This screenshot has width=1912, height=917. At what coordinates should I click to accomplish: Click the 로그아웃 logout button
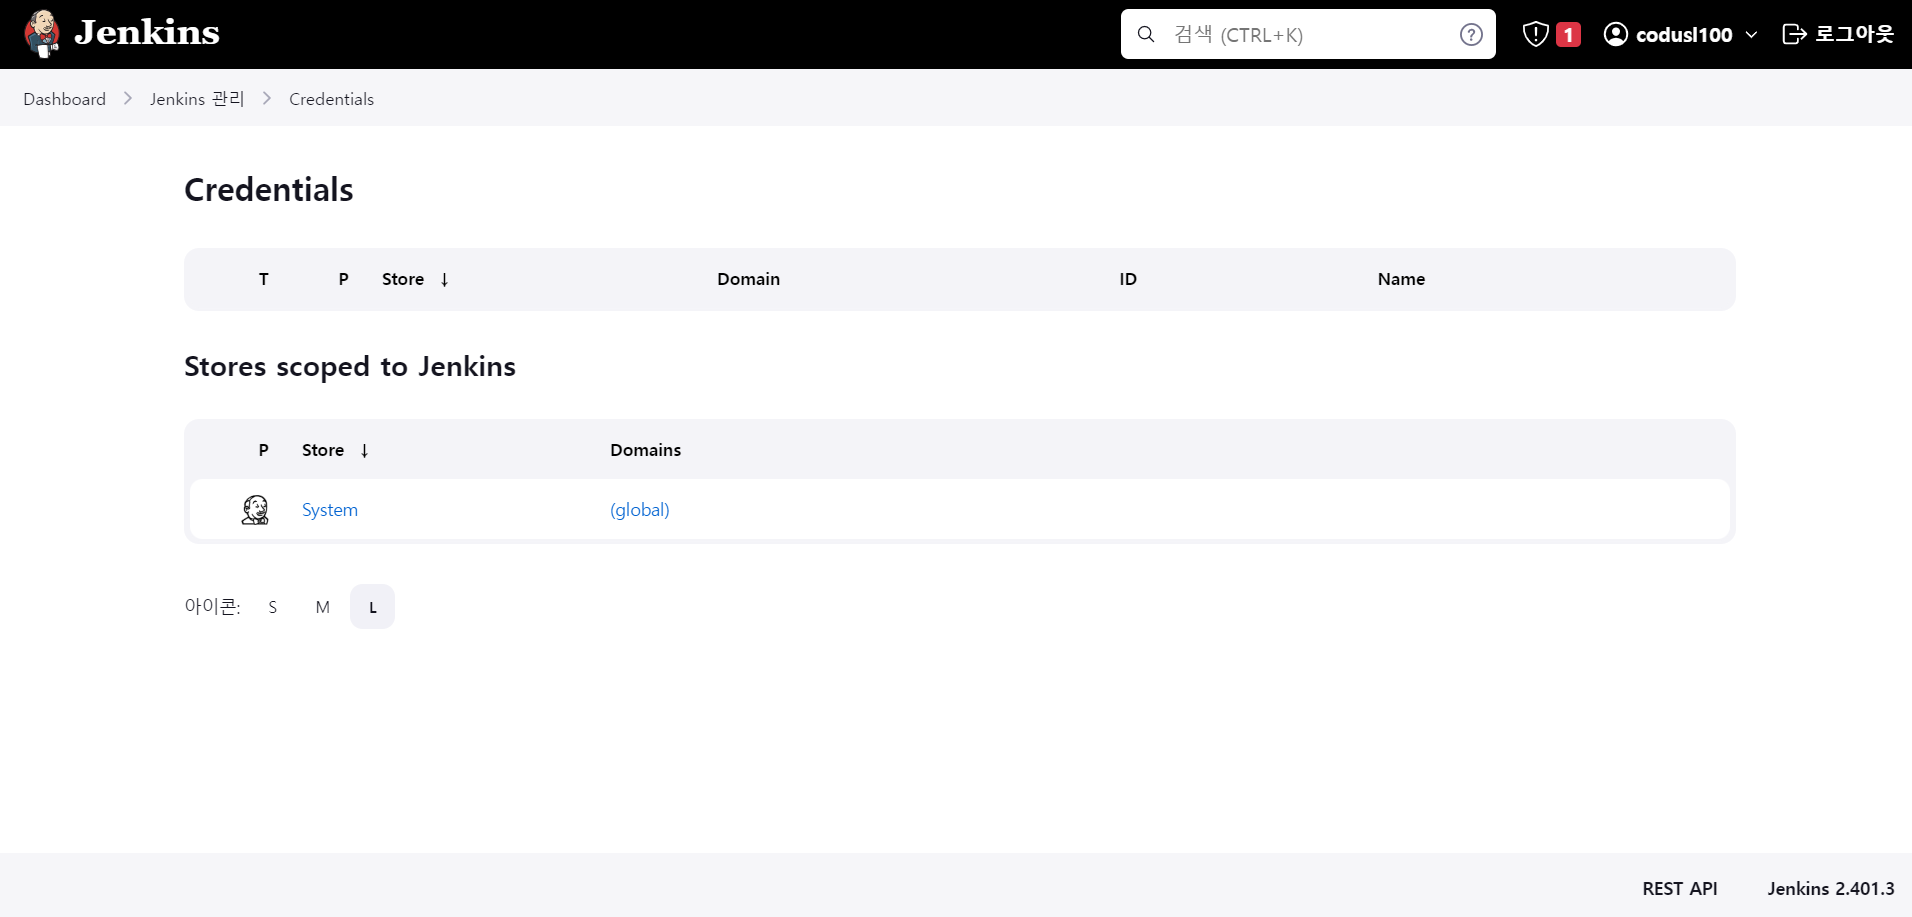(1838, 34)
